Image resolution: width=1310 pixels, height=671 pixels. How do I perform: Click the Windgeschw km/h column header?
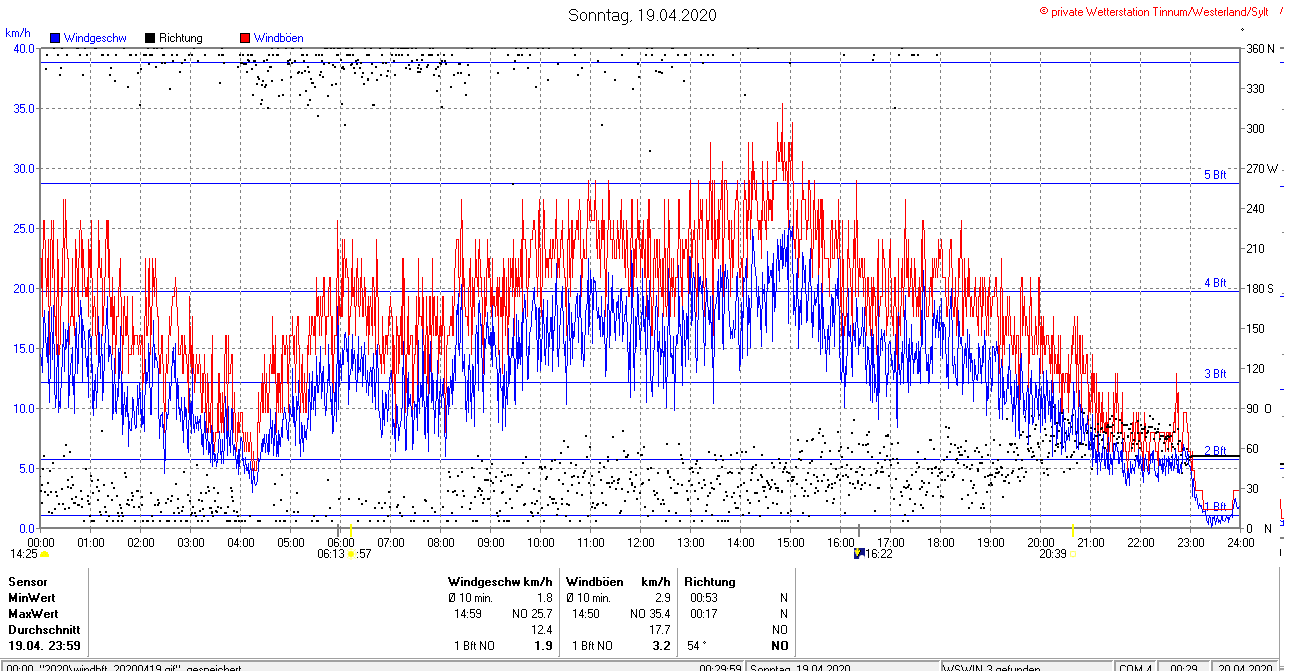pyautogui.click(x=500, y=581)
